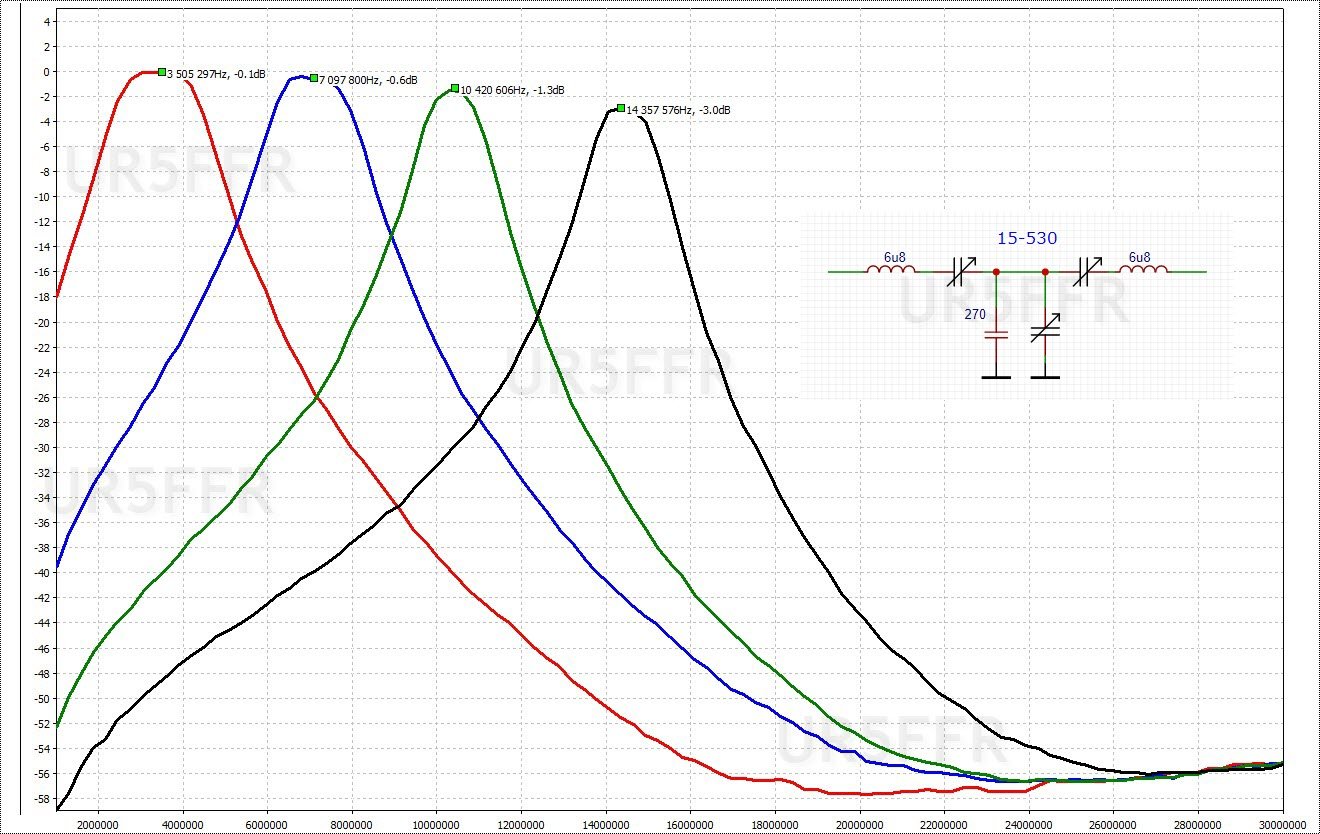Image resolution: width=1320 pixels, height=834 pixels.
Task: Click the -30 label on the dB axis
Action: click(44, 448)
